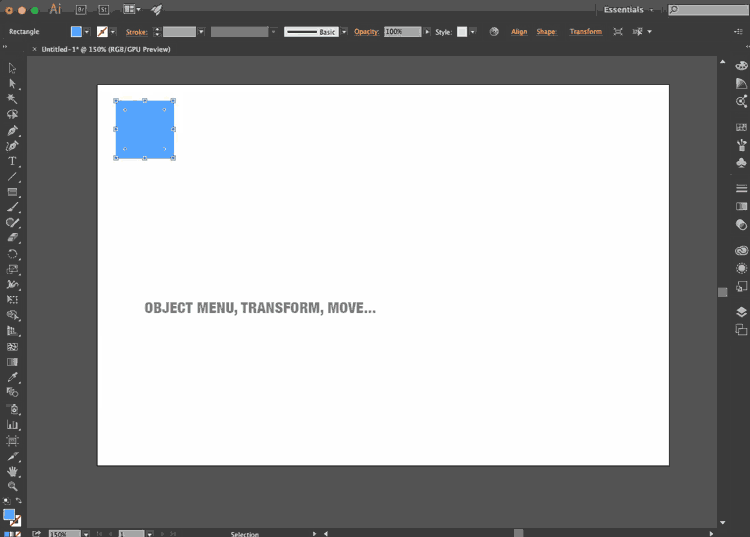Select the Zoom tool

tap(12, 486)
